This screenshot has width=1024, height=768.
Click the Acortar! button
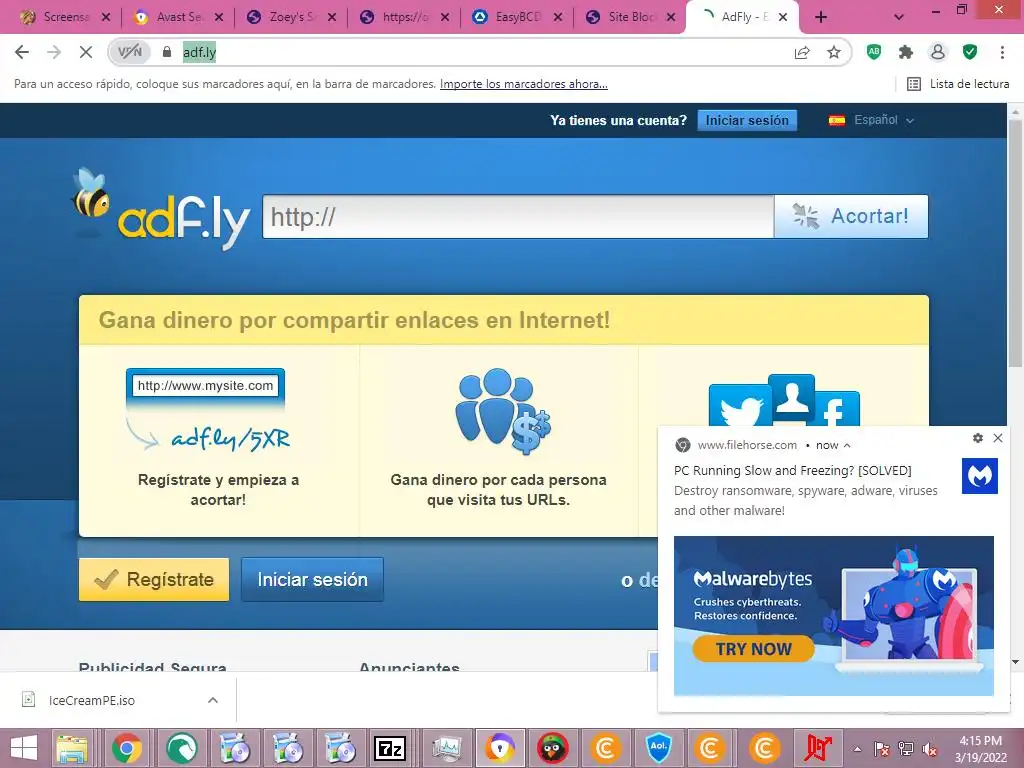pos(851,217)
